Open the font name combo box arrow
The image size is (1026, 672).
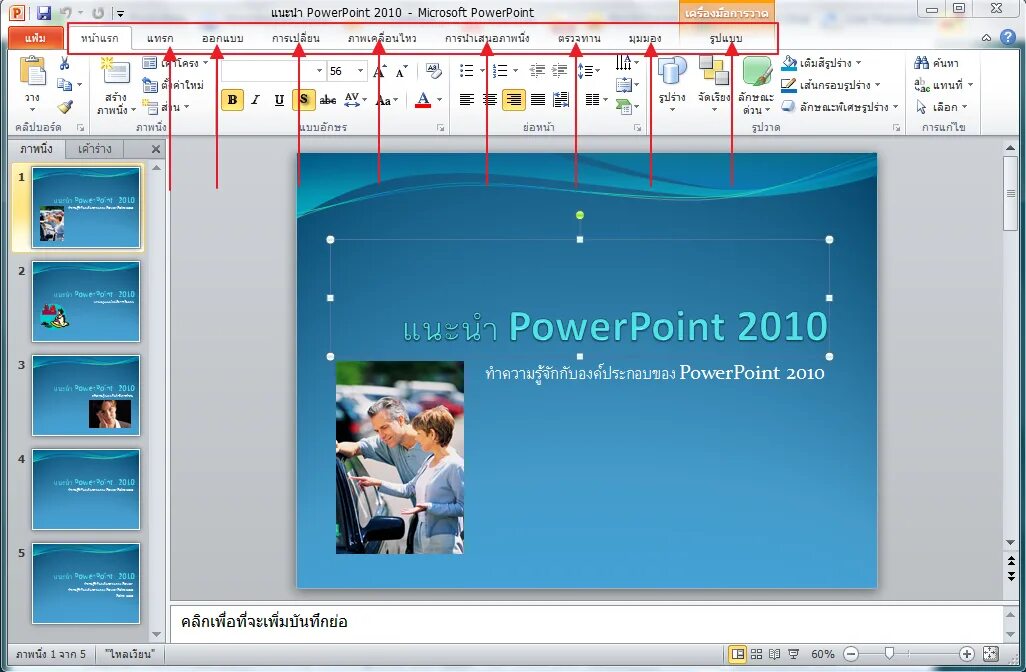pyautogui.click(x=319, y=71)
